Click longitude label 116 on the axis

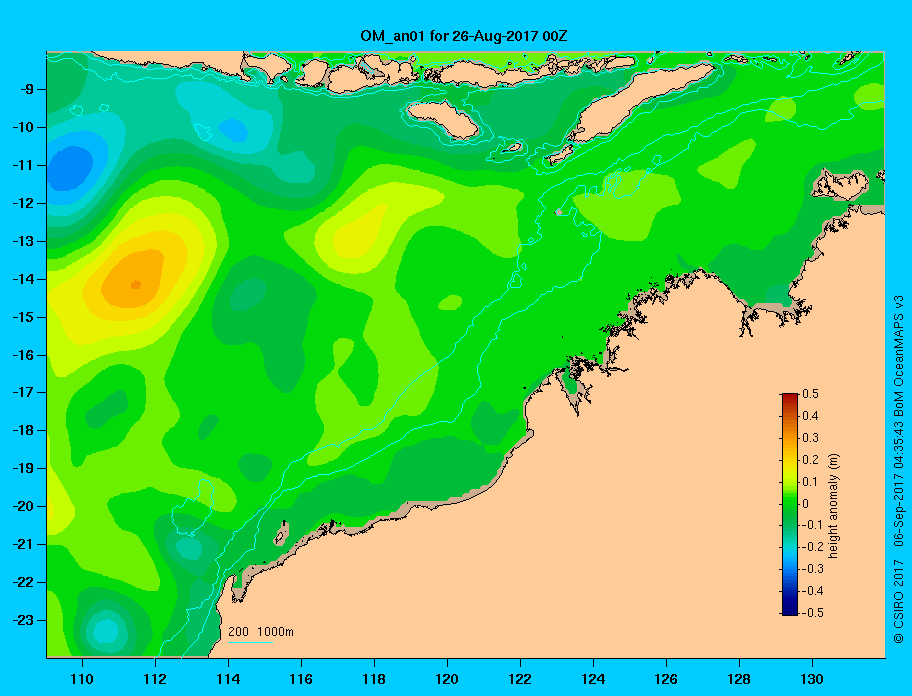(301, 679)
